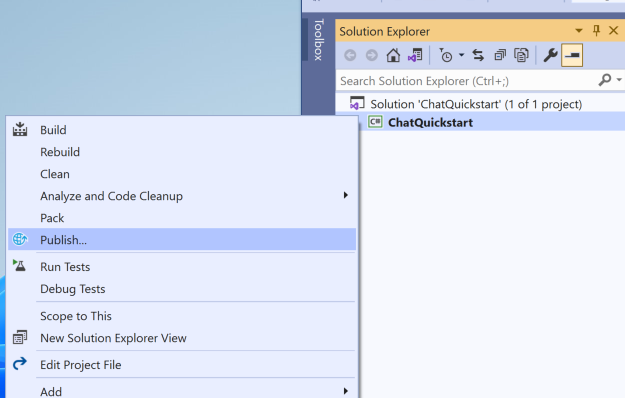625x398 pixels.
Task: Click the C# project icon beside ChatQuickstart
Action: [x=375, y=122]
